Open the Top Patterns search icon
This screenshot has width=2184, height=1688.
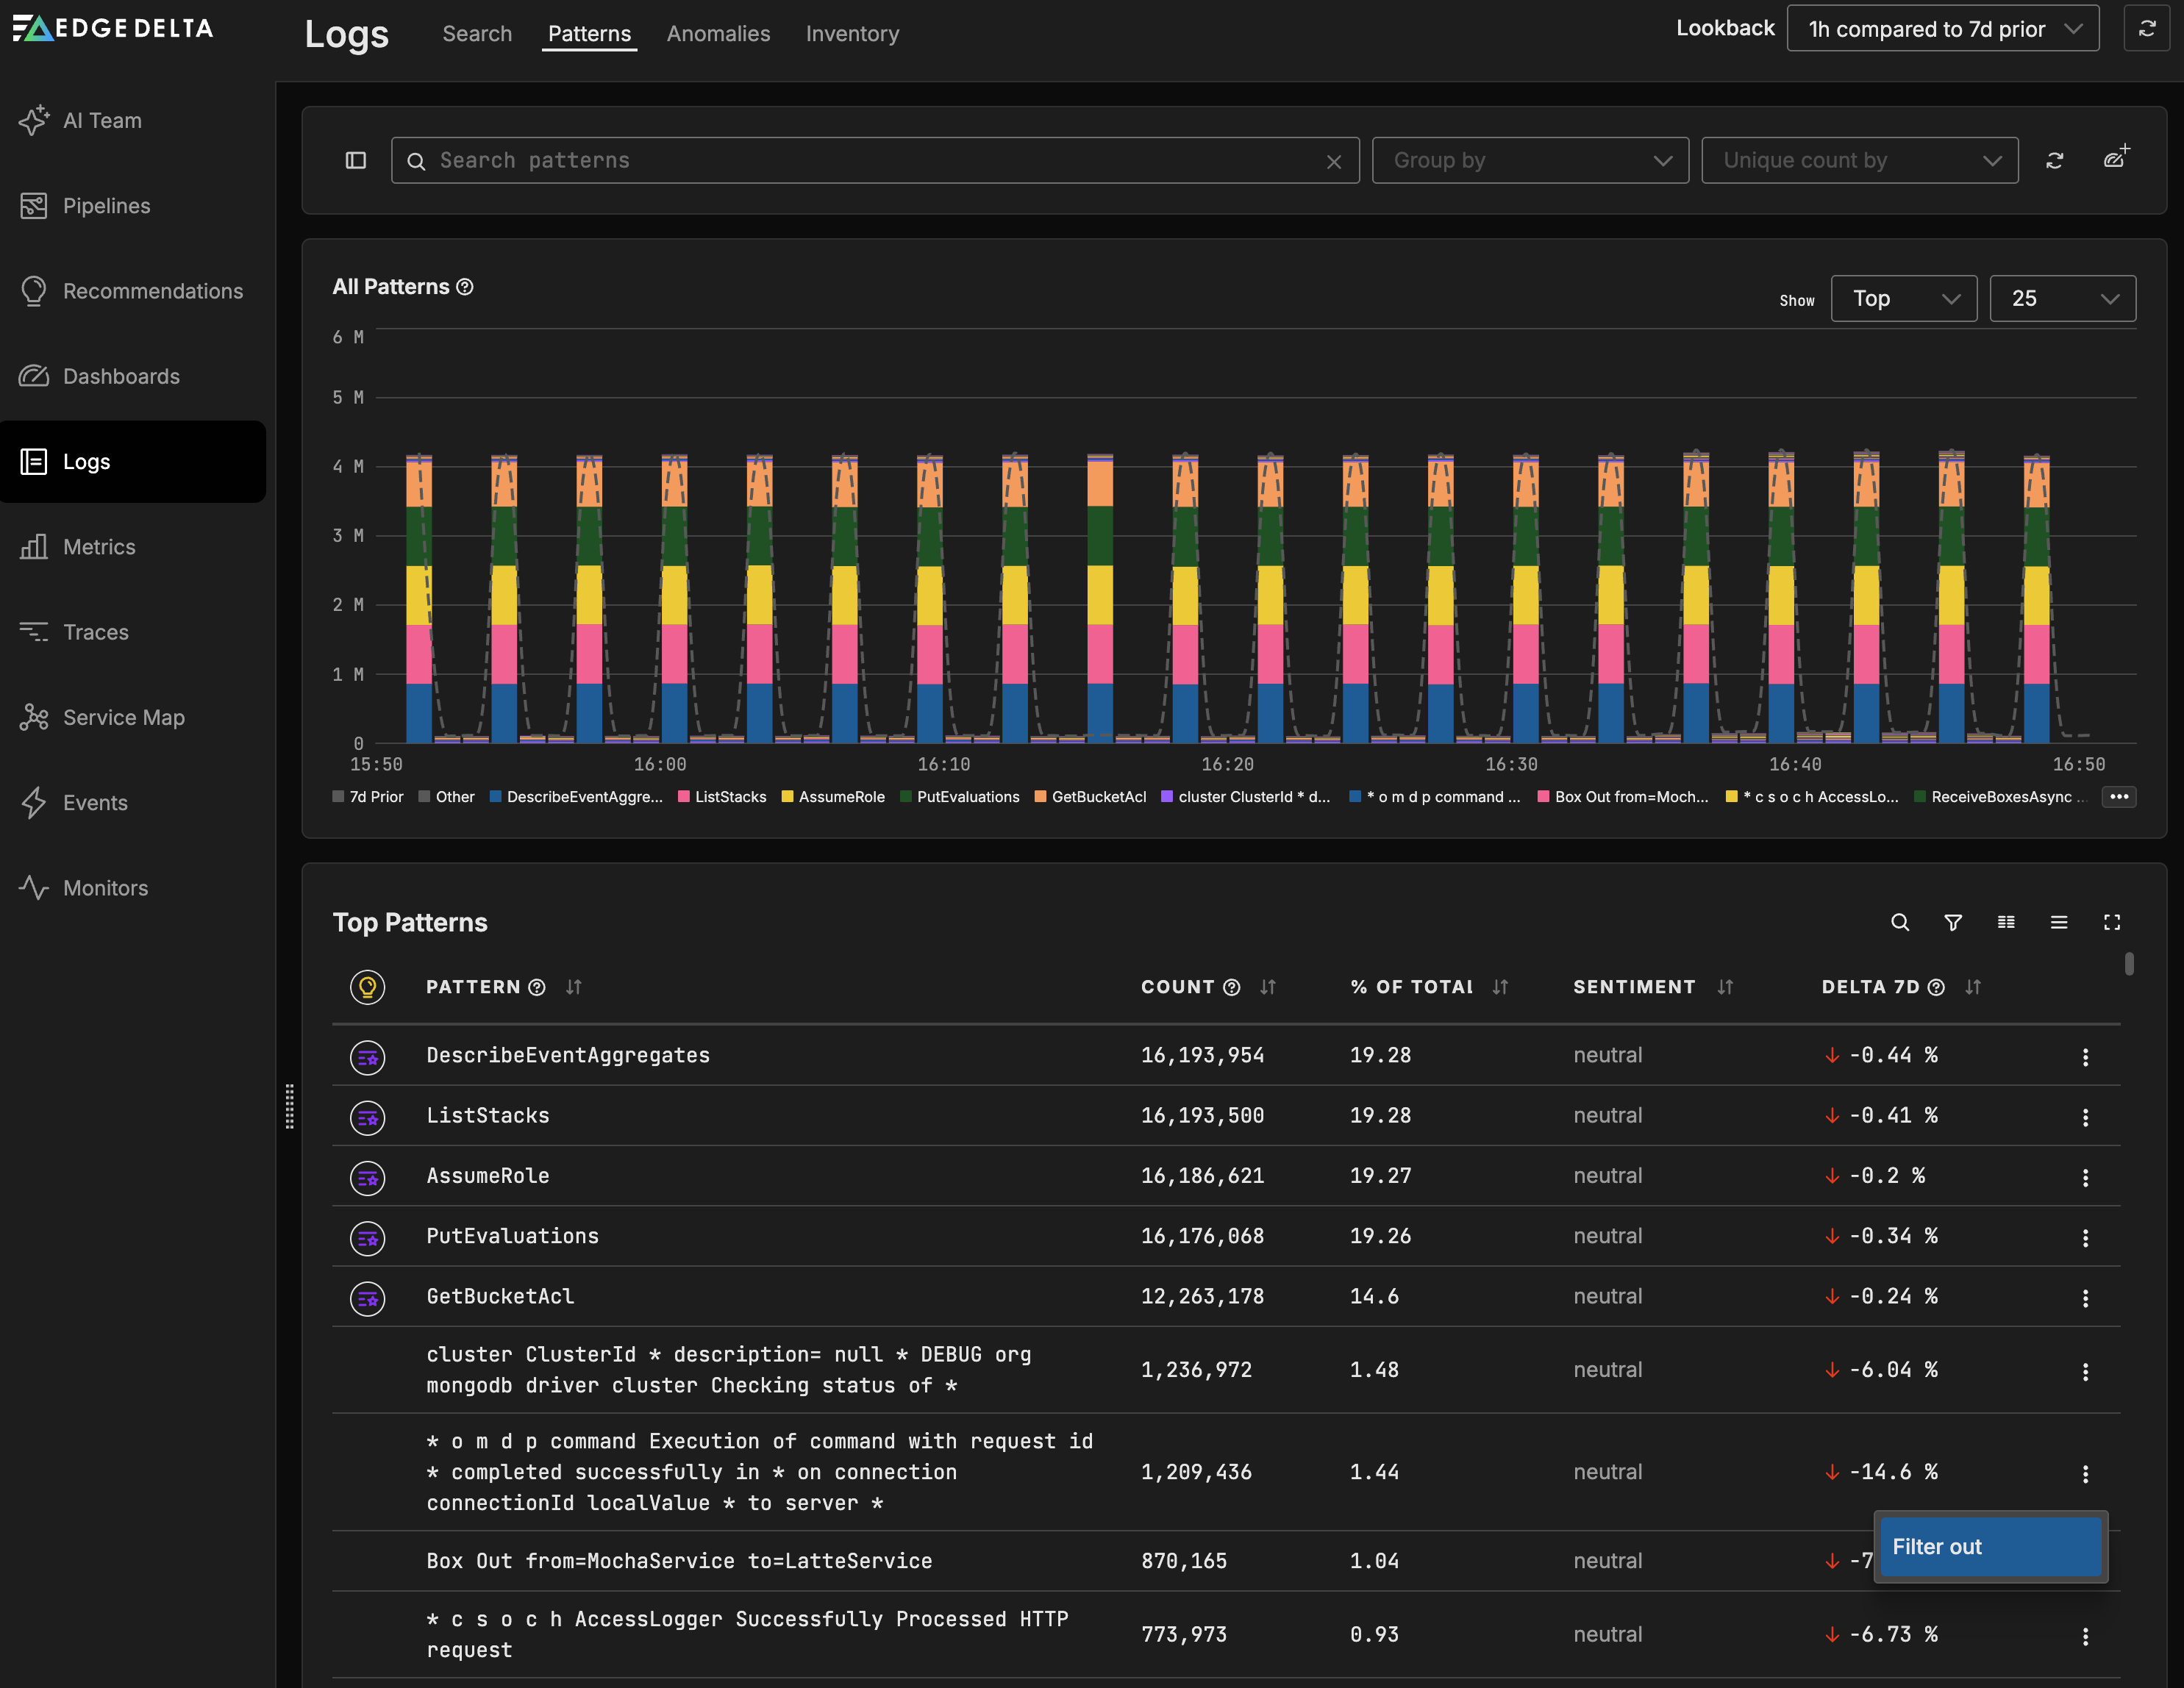point(1900,922)
